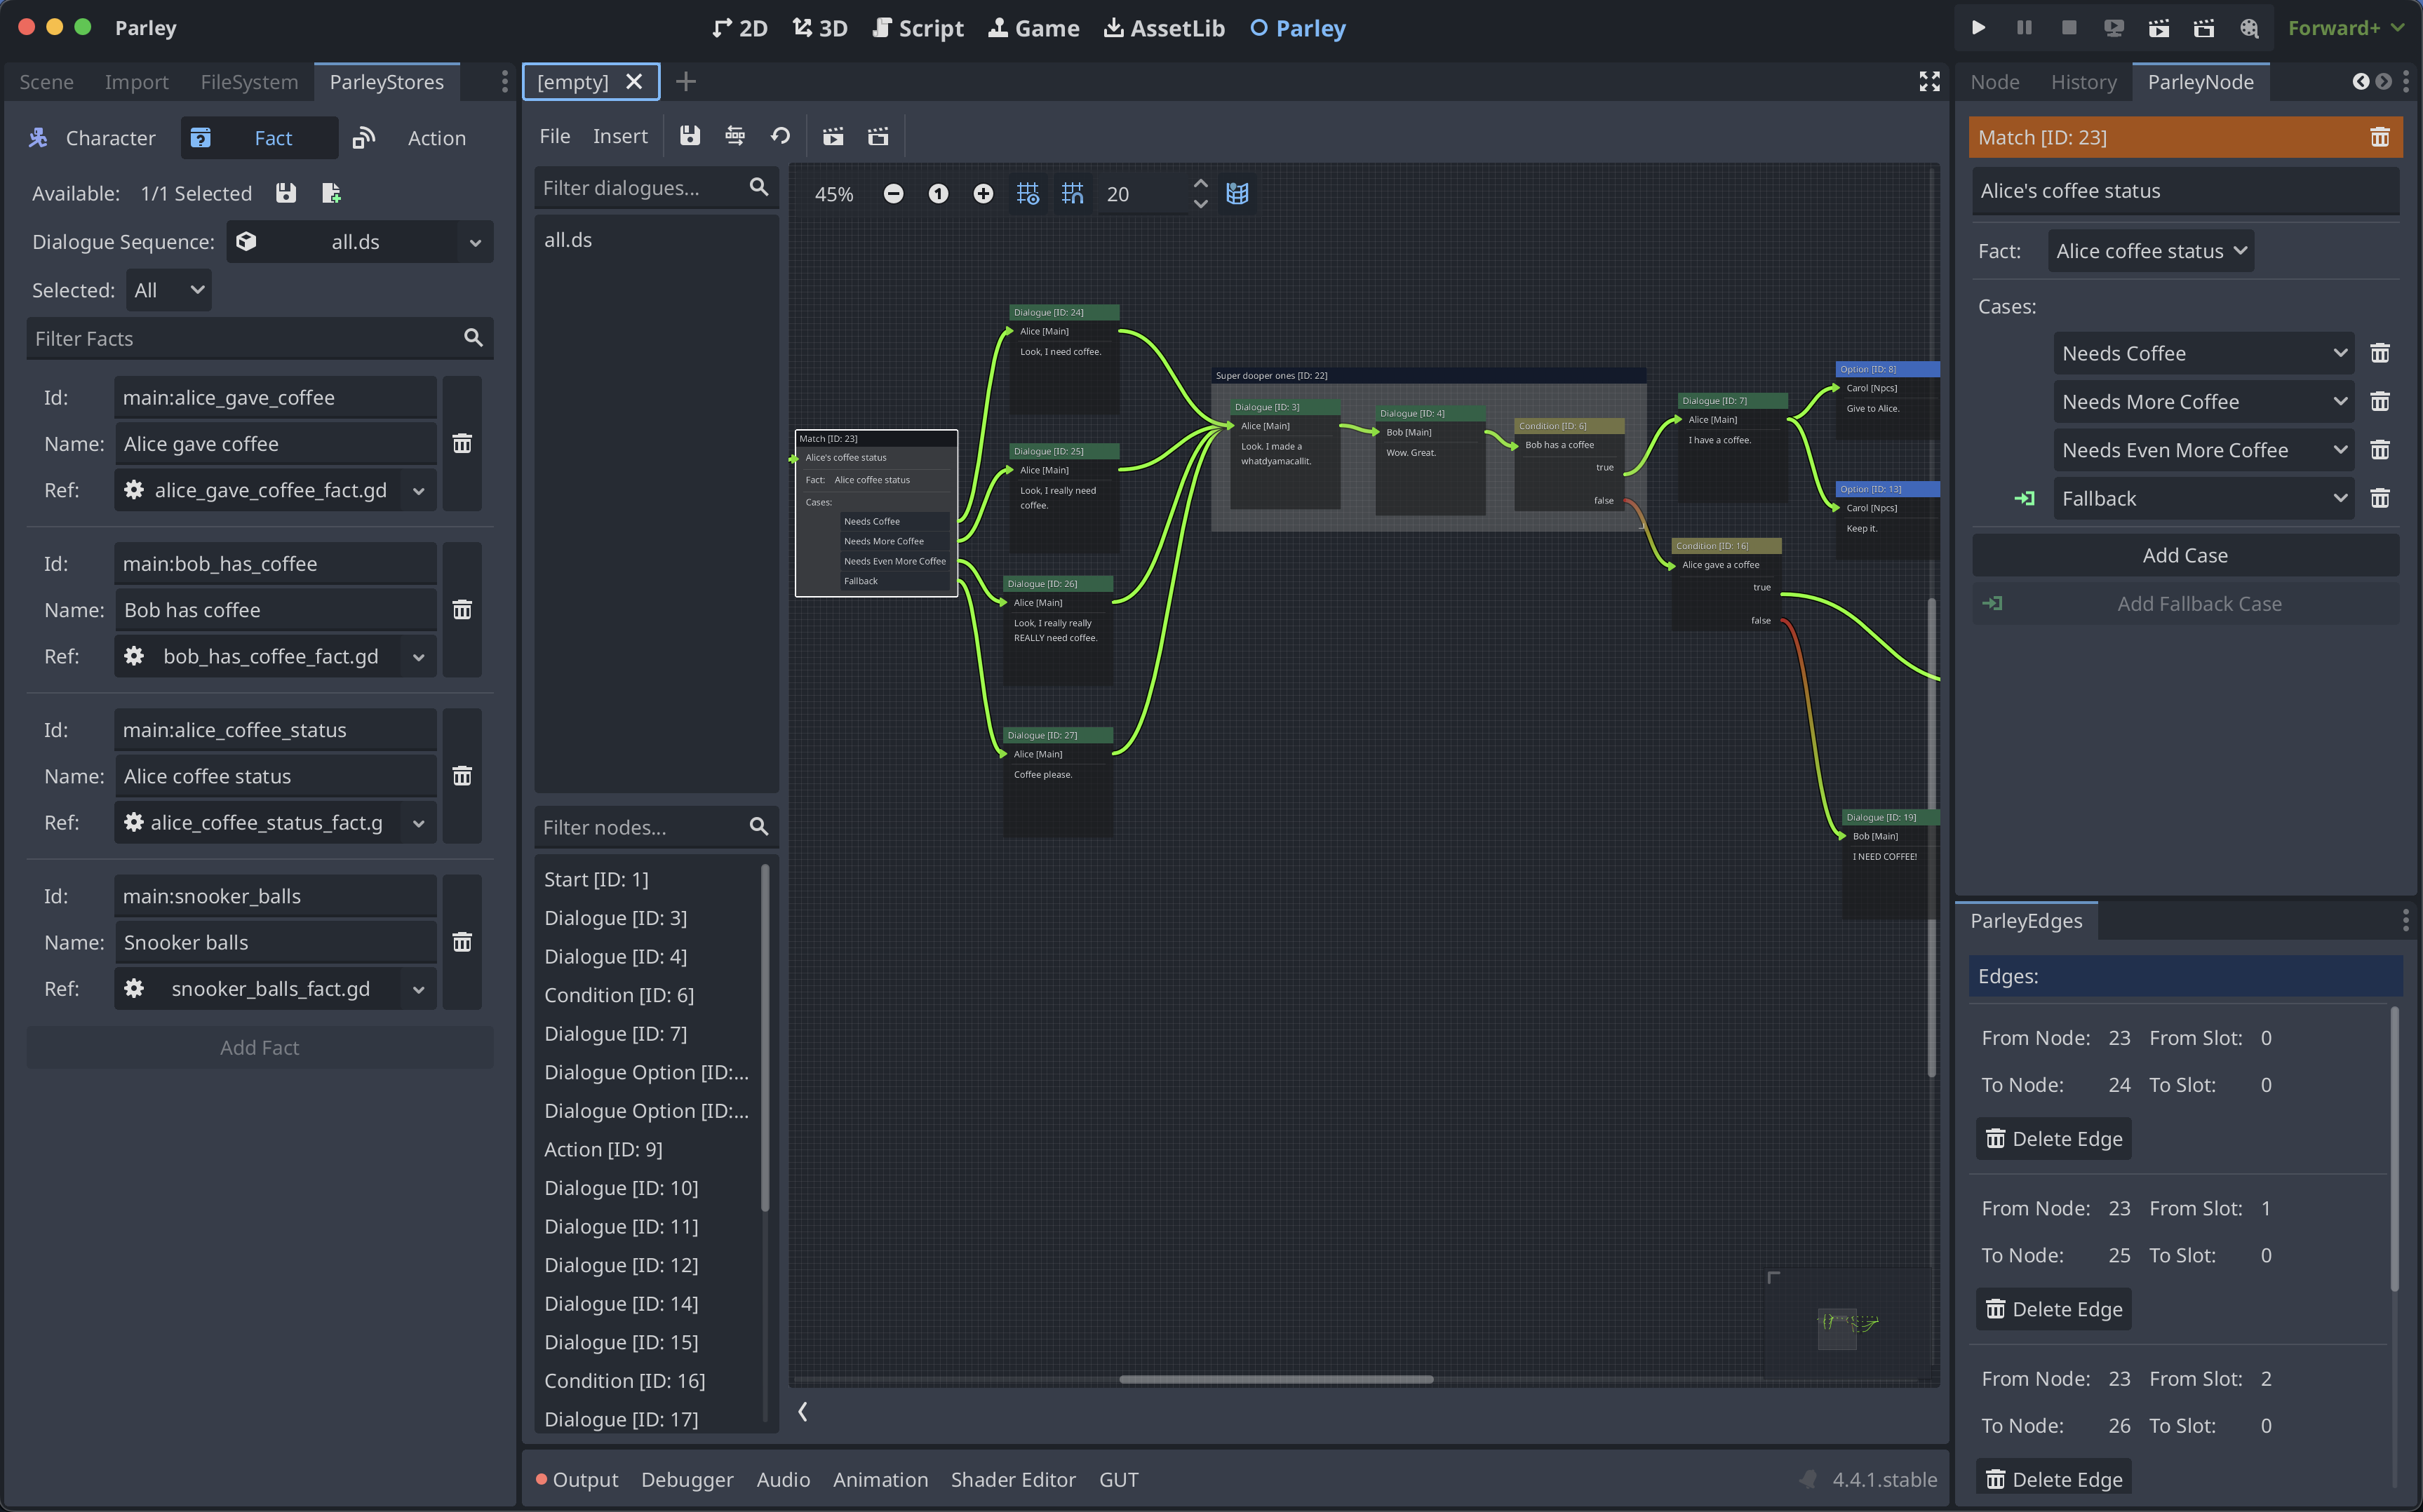
Task: Expand the Selected All dropdown
Action: pyautogui.click(x=169, y=290)
